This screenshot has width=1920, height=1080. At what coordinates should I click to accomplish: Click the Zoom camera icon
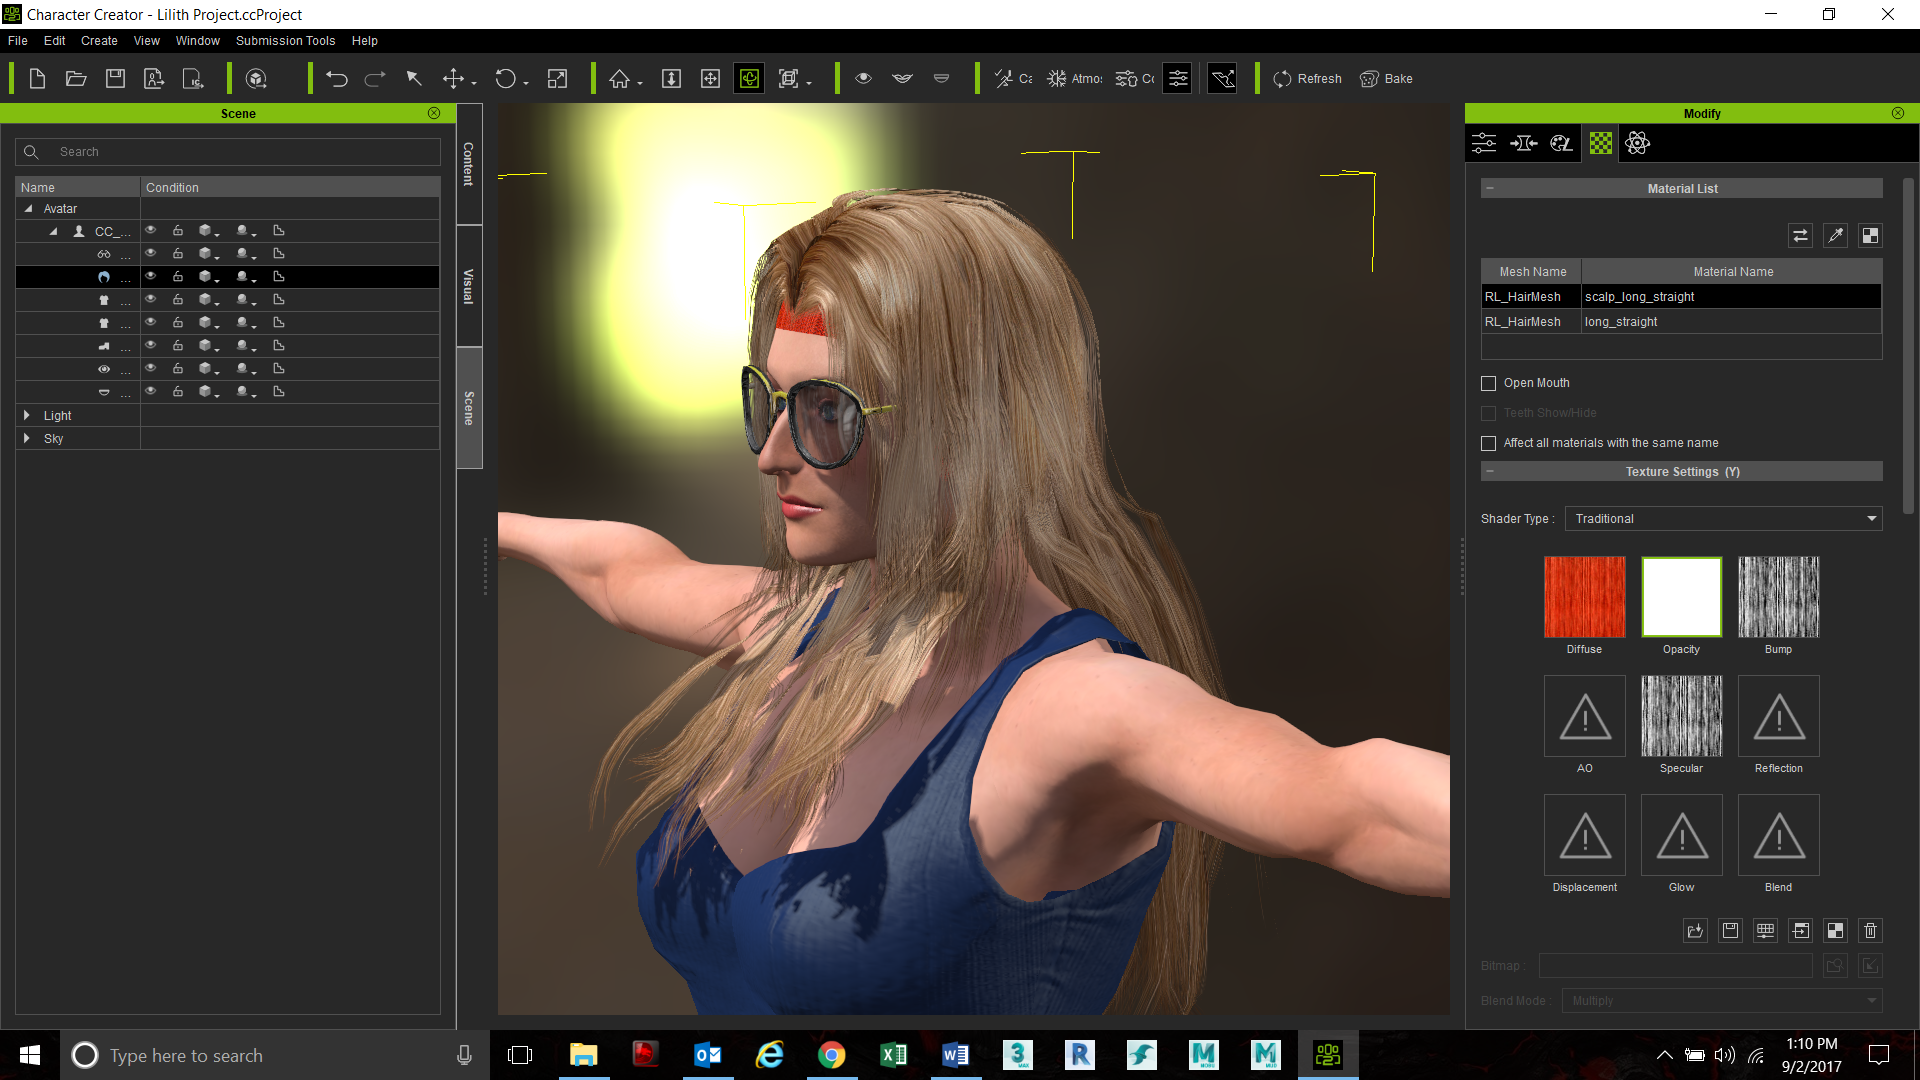click(672, 79)
